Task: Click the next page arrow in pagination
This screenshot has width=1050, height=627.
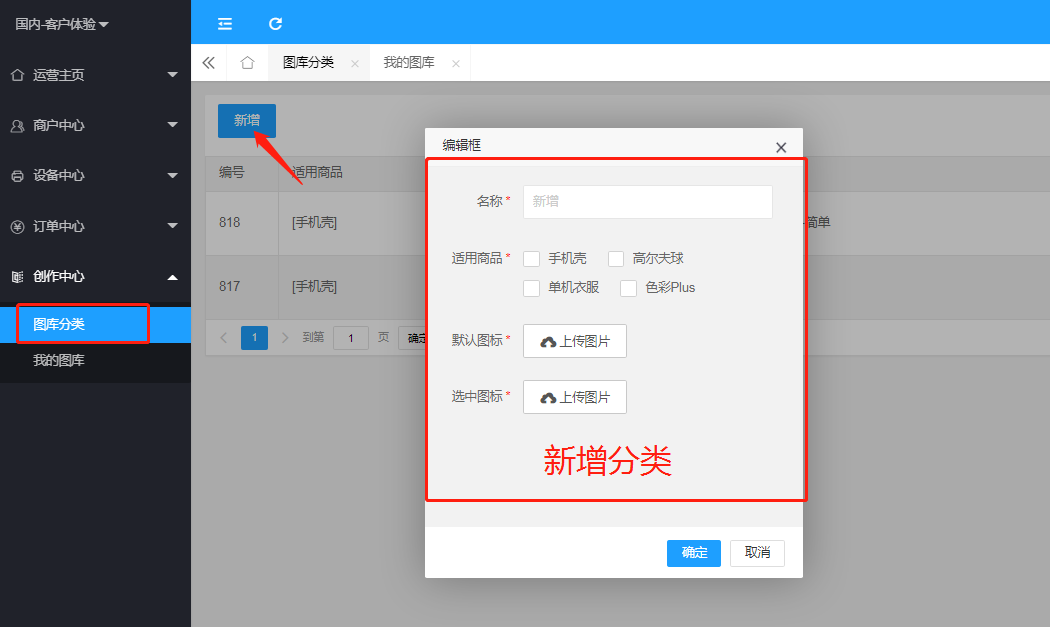Action: tap(285, 338)
